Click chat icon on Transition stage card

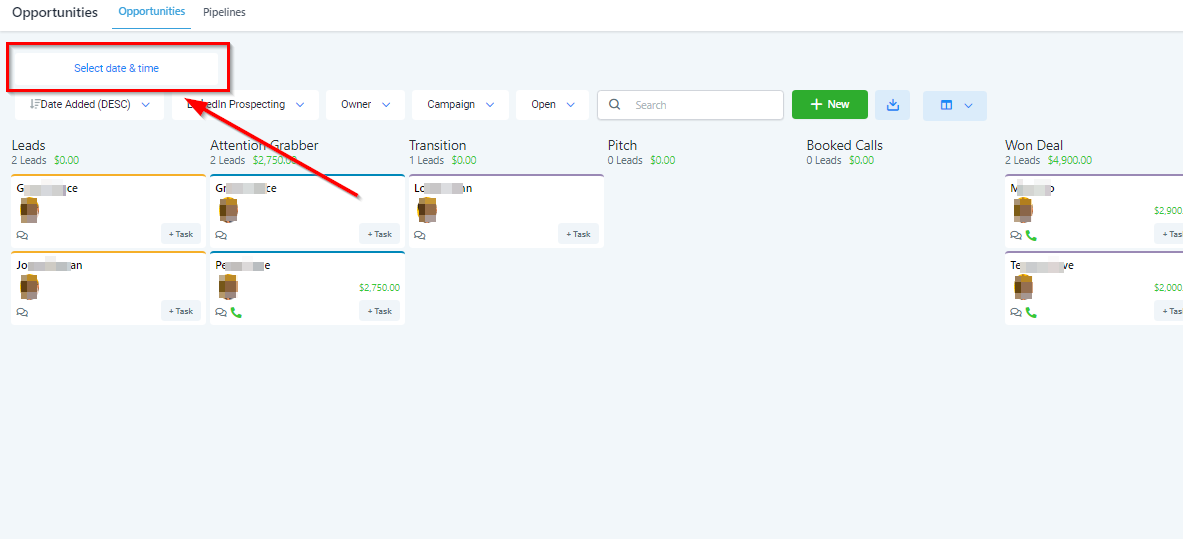pyautogui.click(x=419, y=235)
